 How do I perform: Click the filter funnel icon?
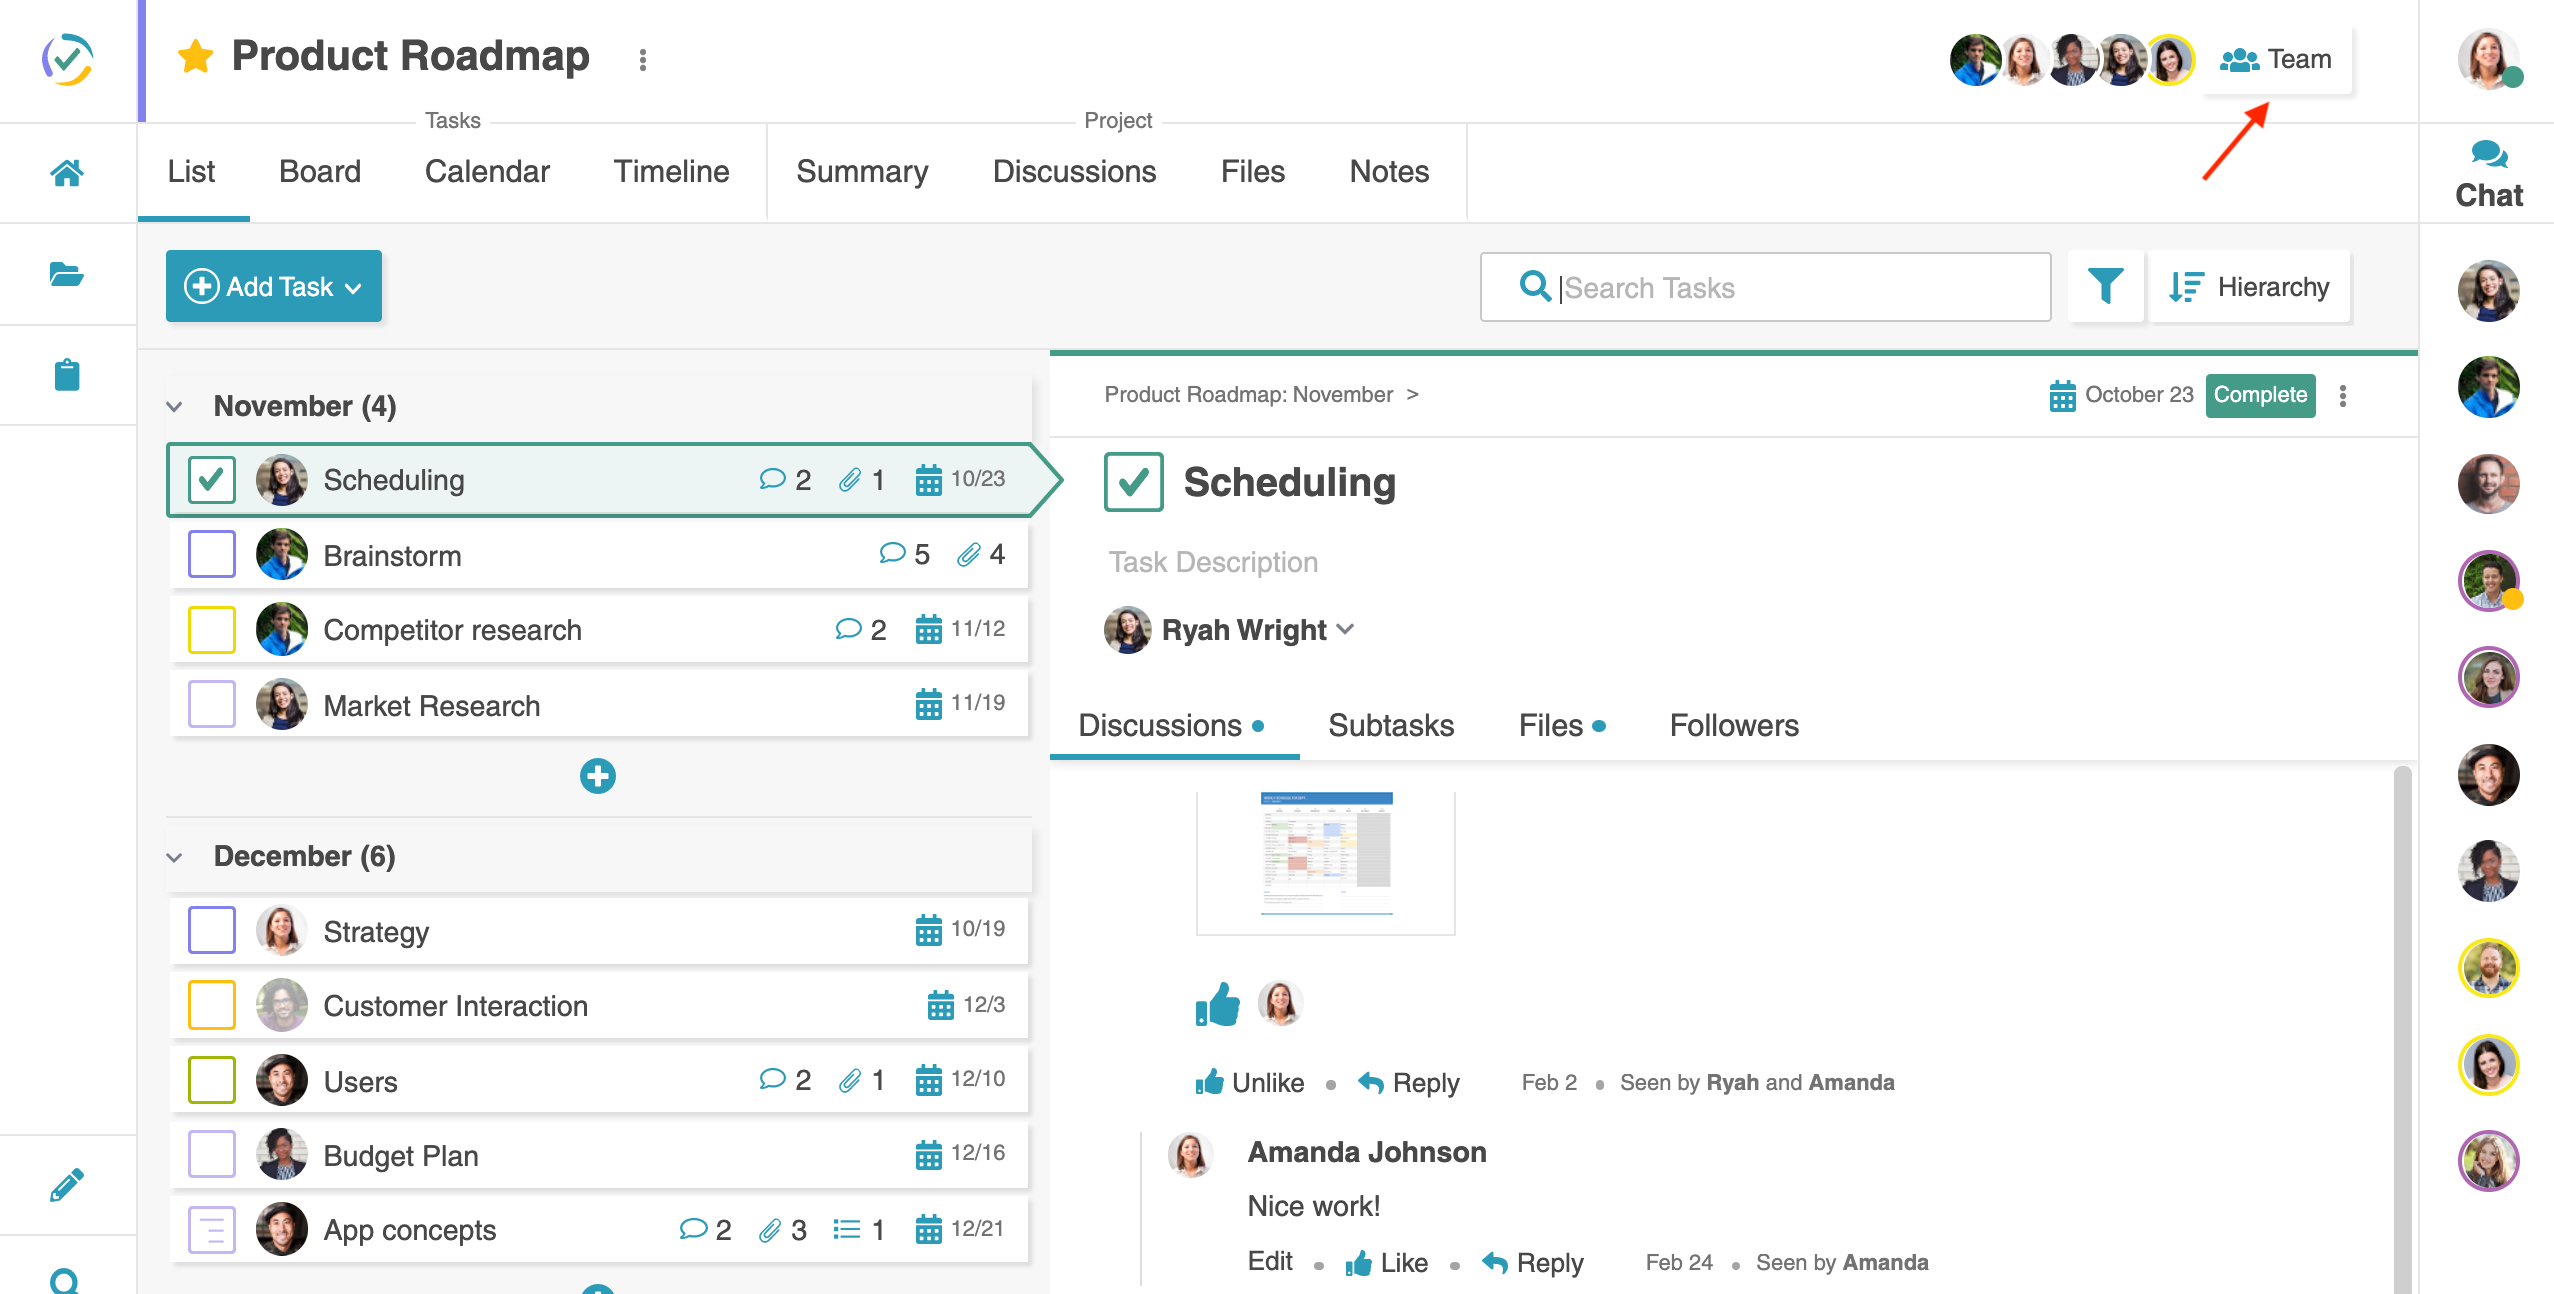coord(2105,287)
